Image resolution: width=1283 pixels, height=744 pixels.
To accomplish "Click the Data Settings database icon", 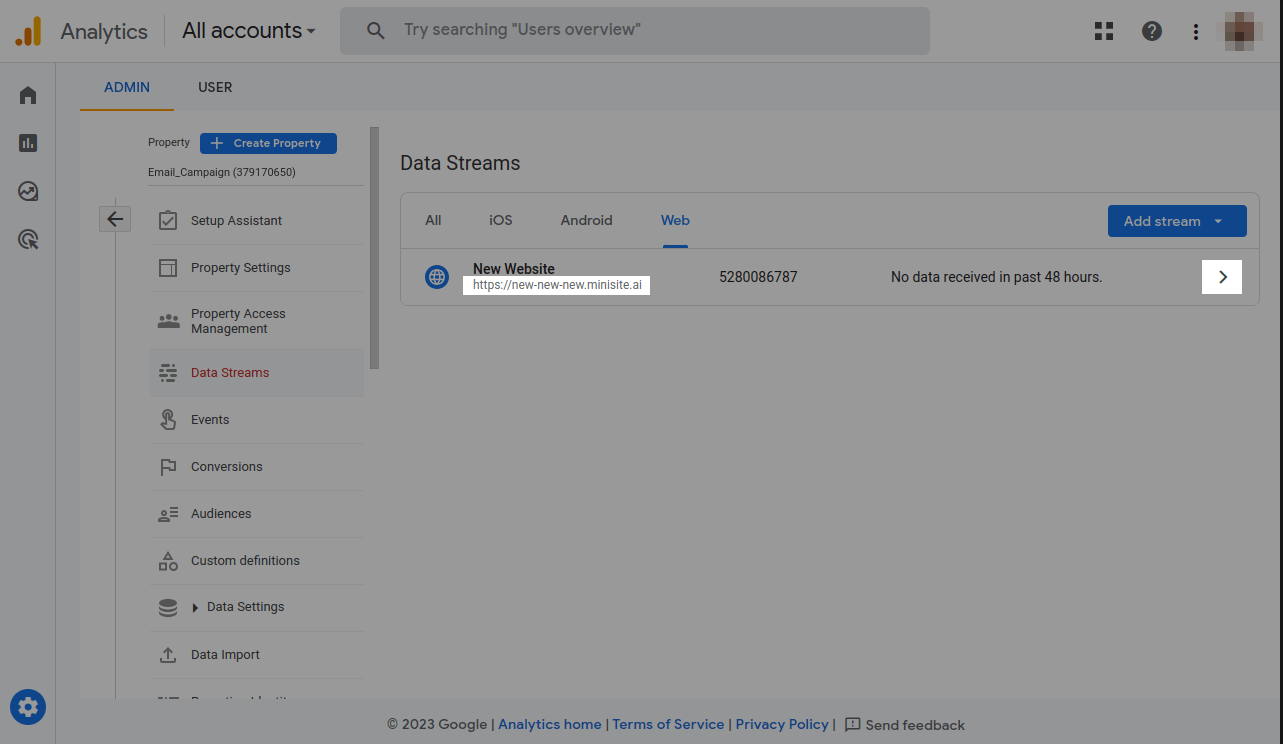I will [168, 607].
